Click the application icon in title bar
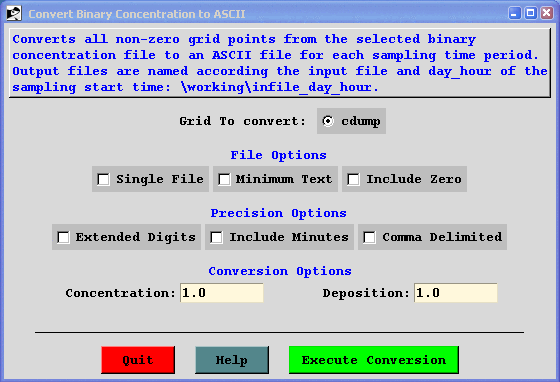 [x=14, y=14]
